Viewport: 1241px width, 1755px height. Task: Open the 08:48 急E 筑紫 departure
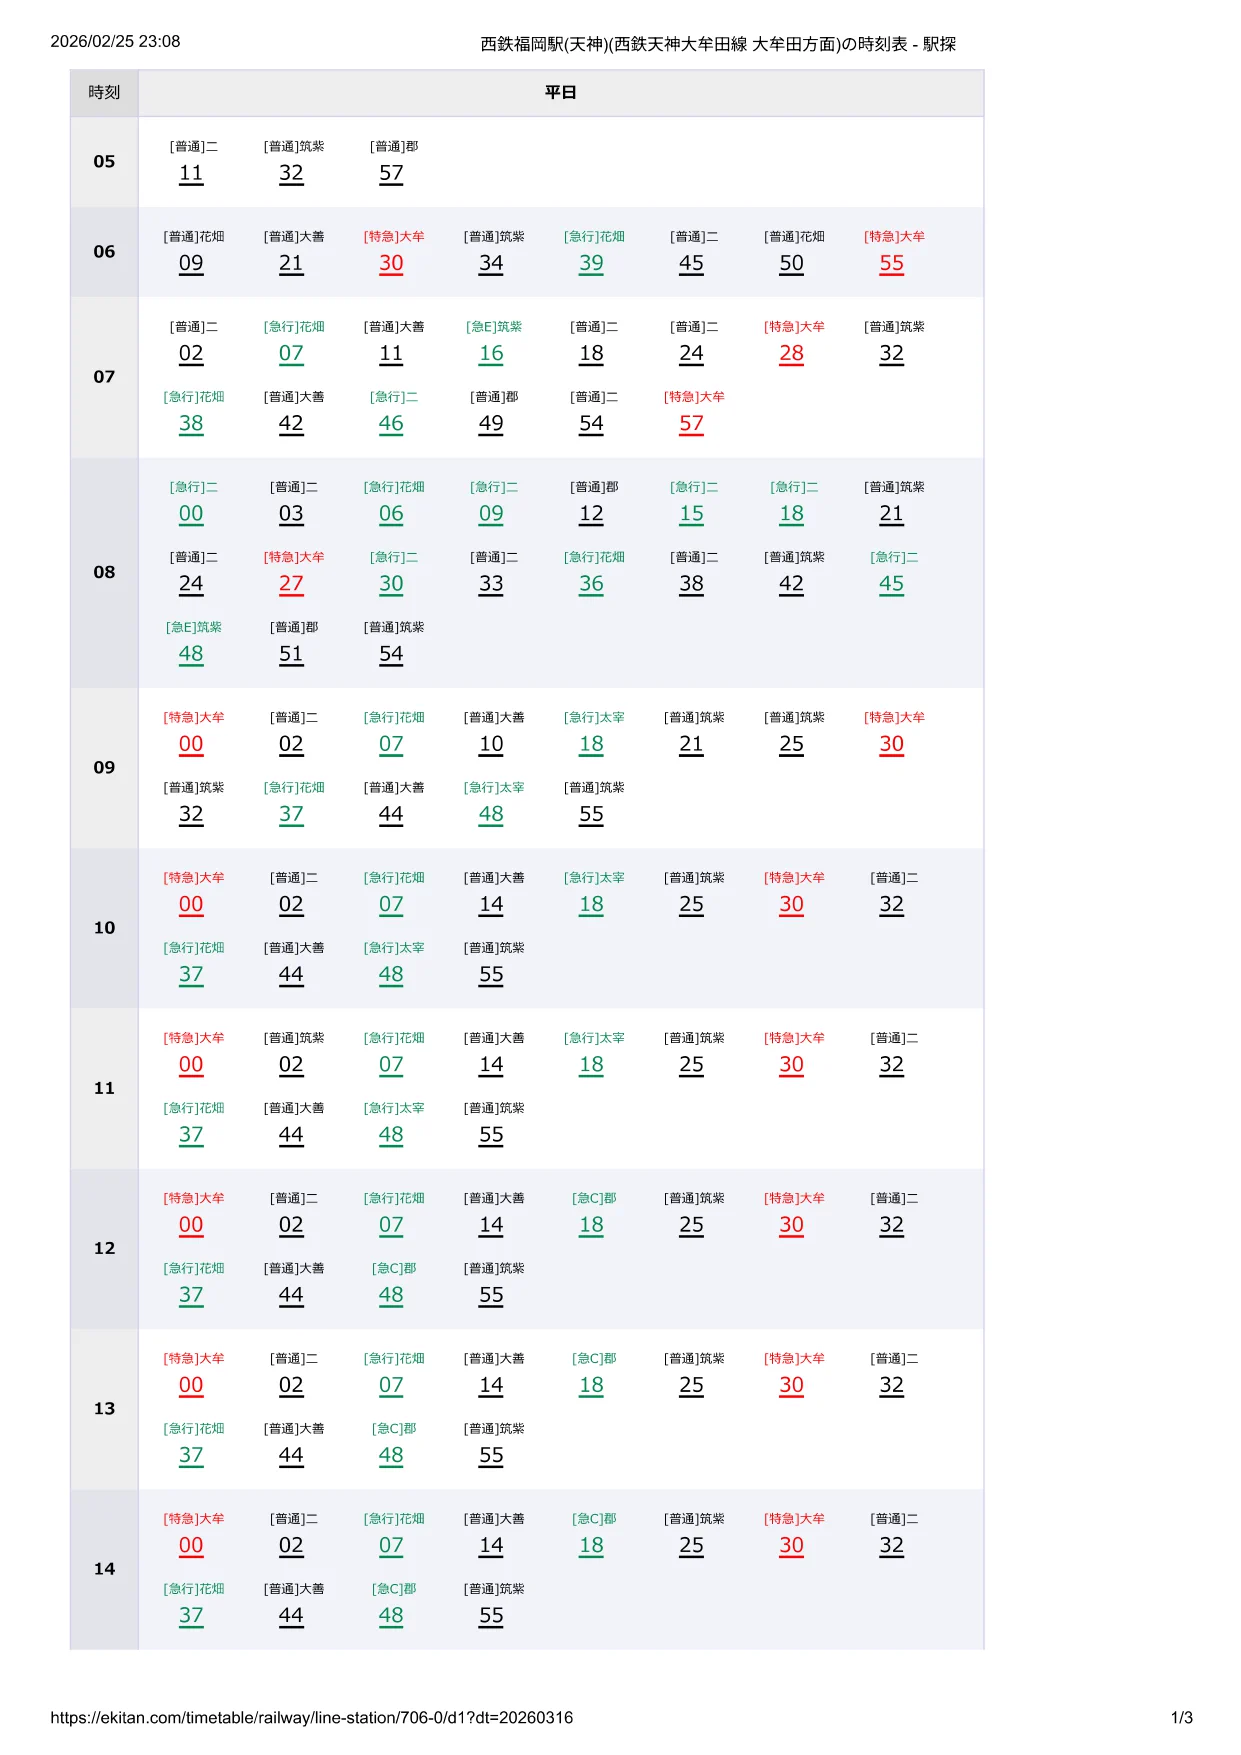(x=191, y=654)
